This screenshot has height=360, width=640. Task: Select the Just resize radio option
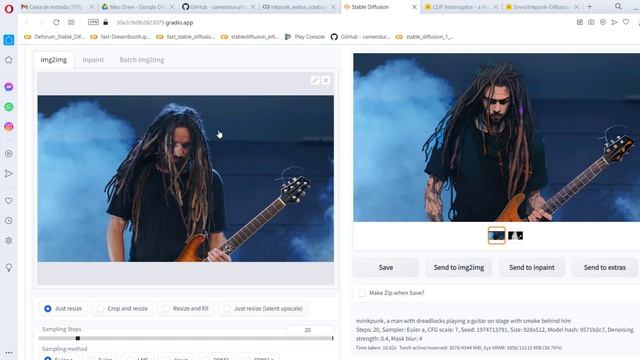click(63, 309)
